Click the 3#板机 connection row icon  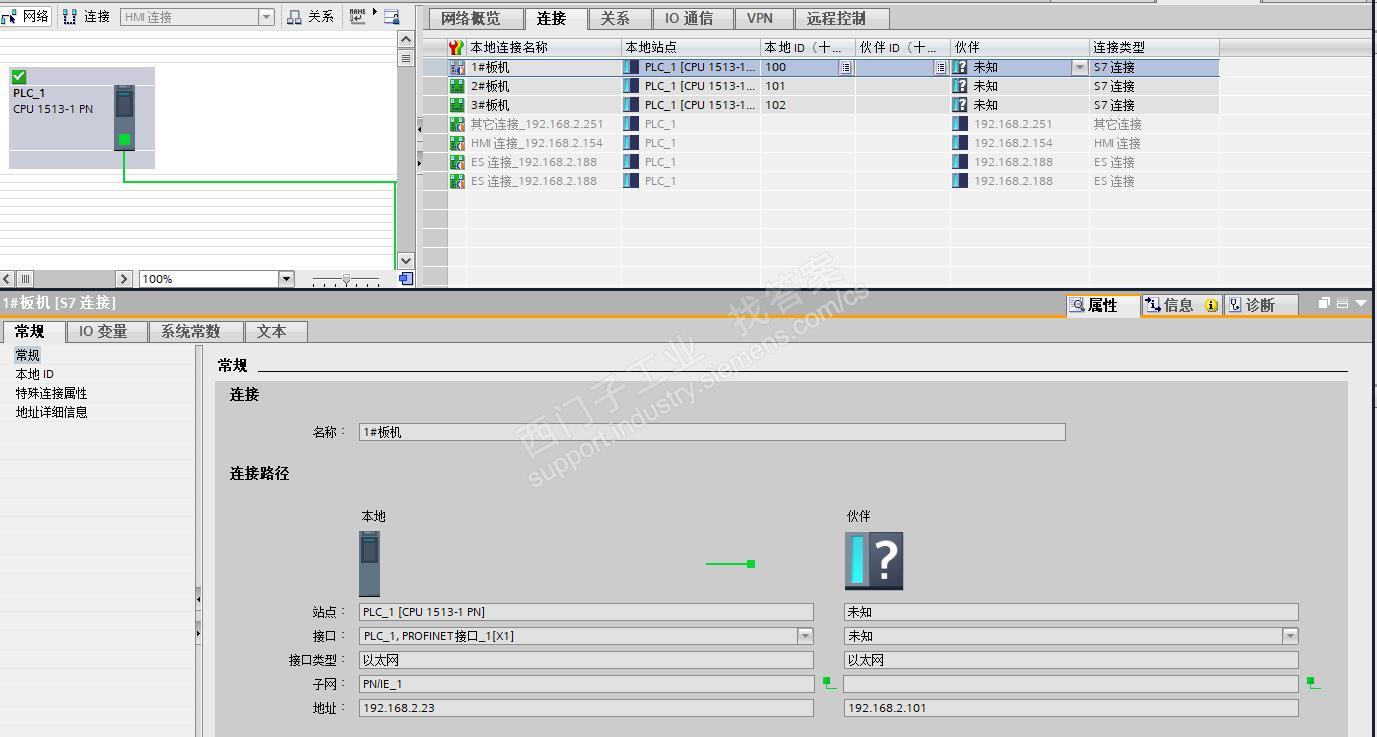click(x=457, y=105)
